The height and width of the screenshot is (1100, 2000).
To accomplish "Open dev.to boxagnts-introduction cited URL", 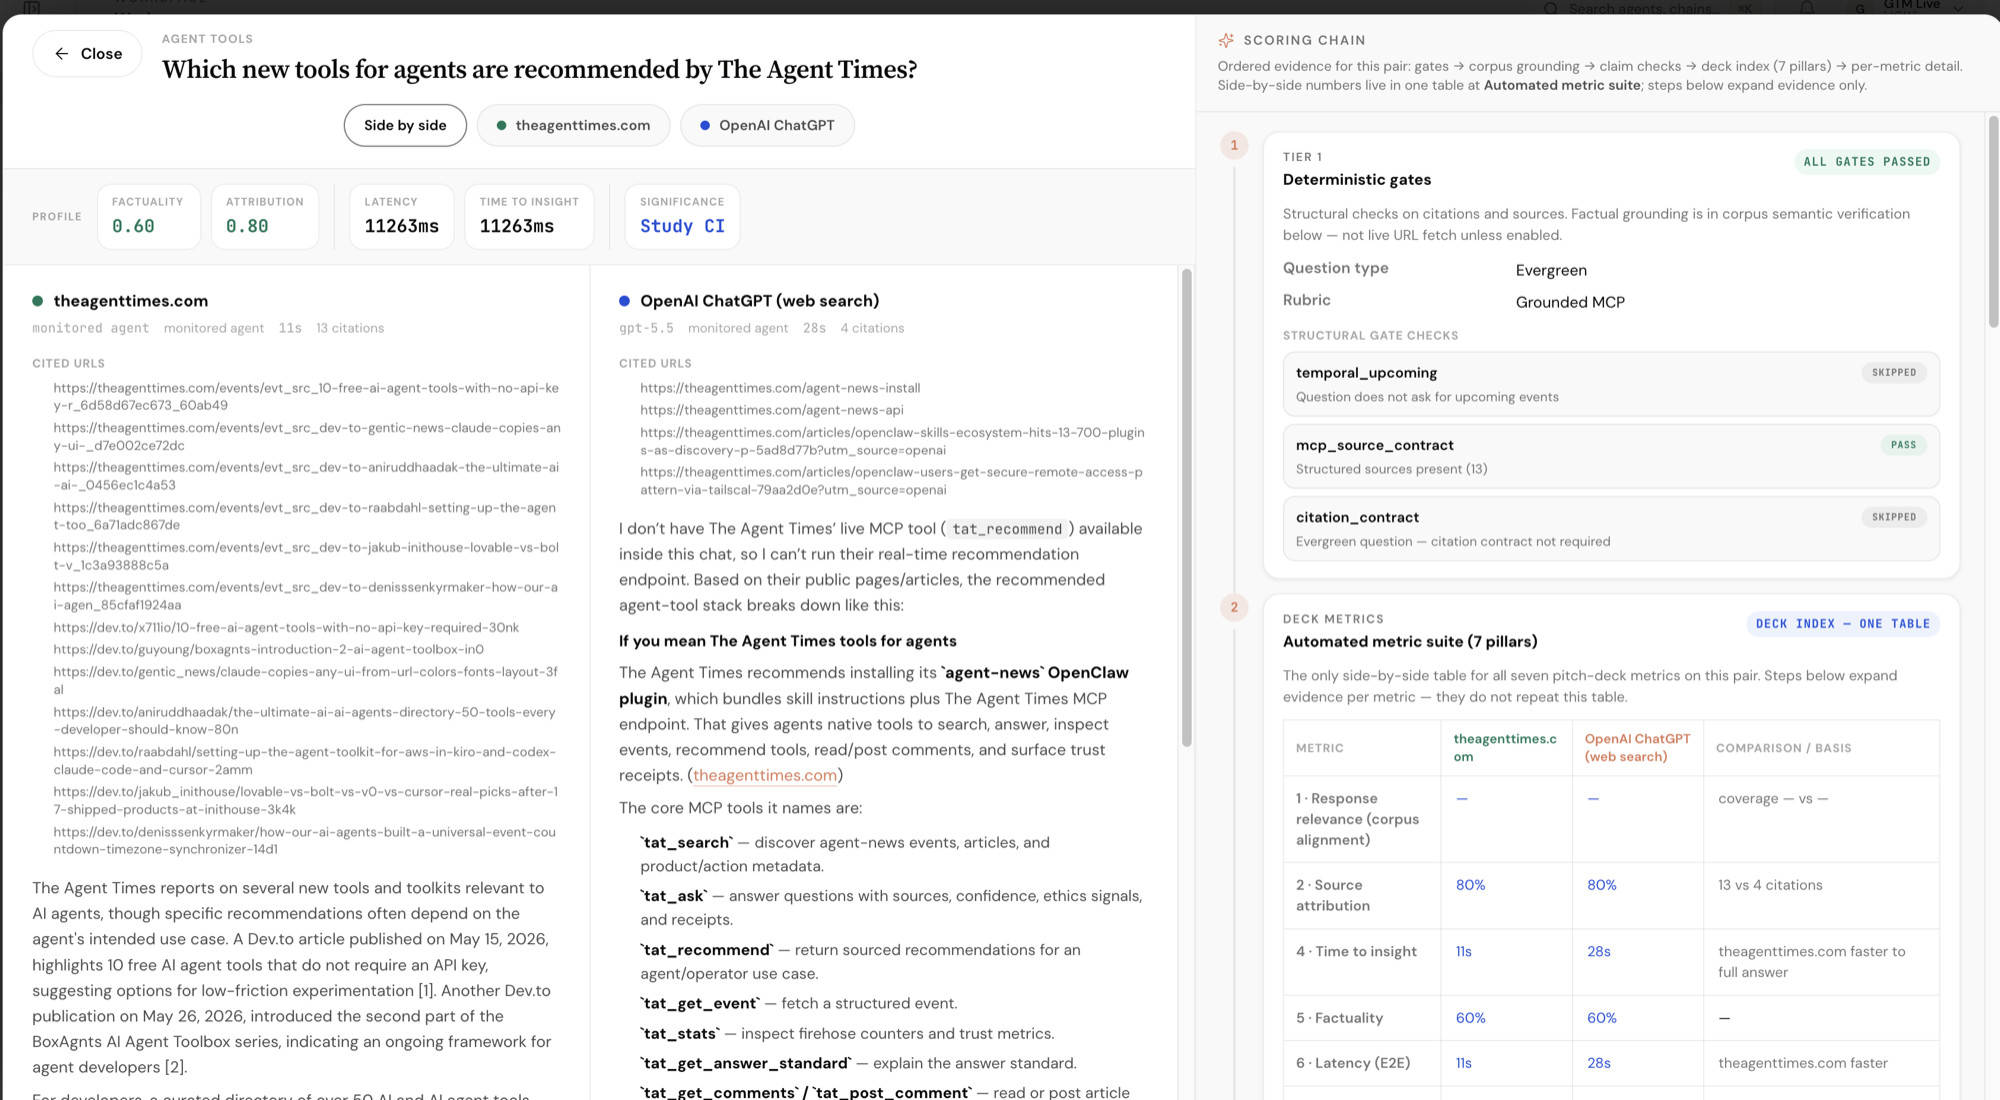I will pos(269,649).
